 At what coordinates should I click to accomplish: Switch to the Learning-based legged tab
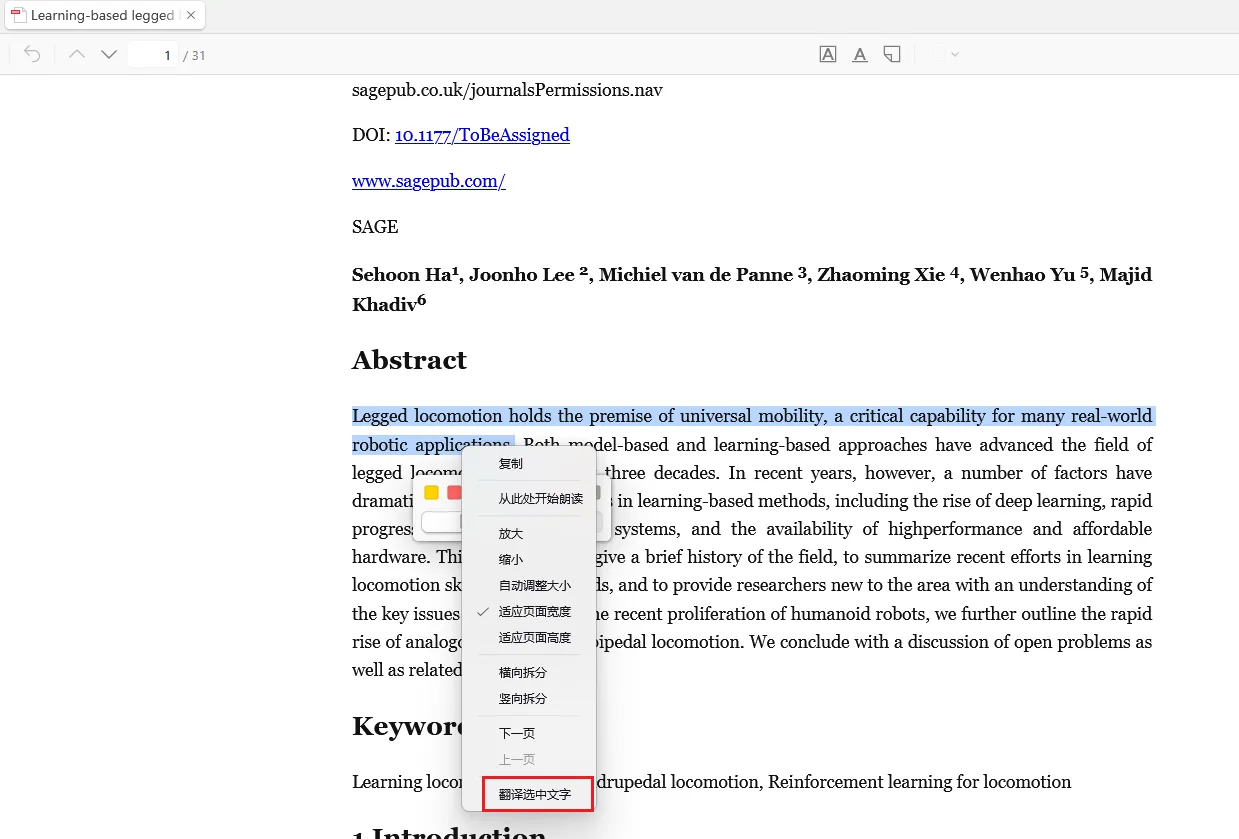105,15
